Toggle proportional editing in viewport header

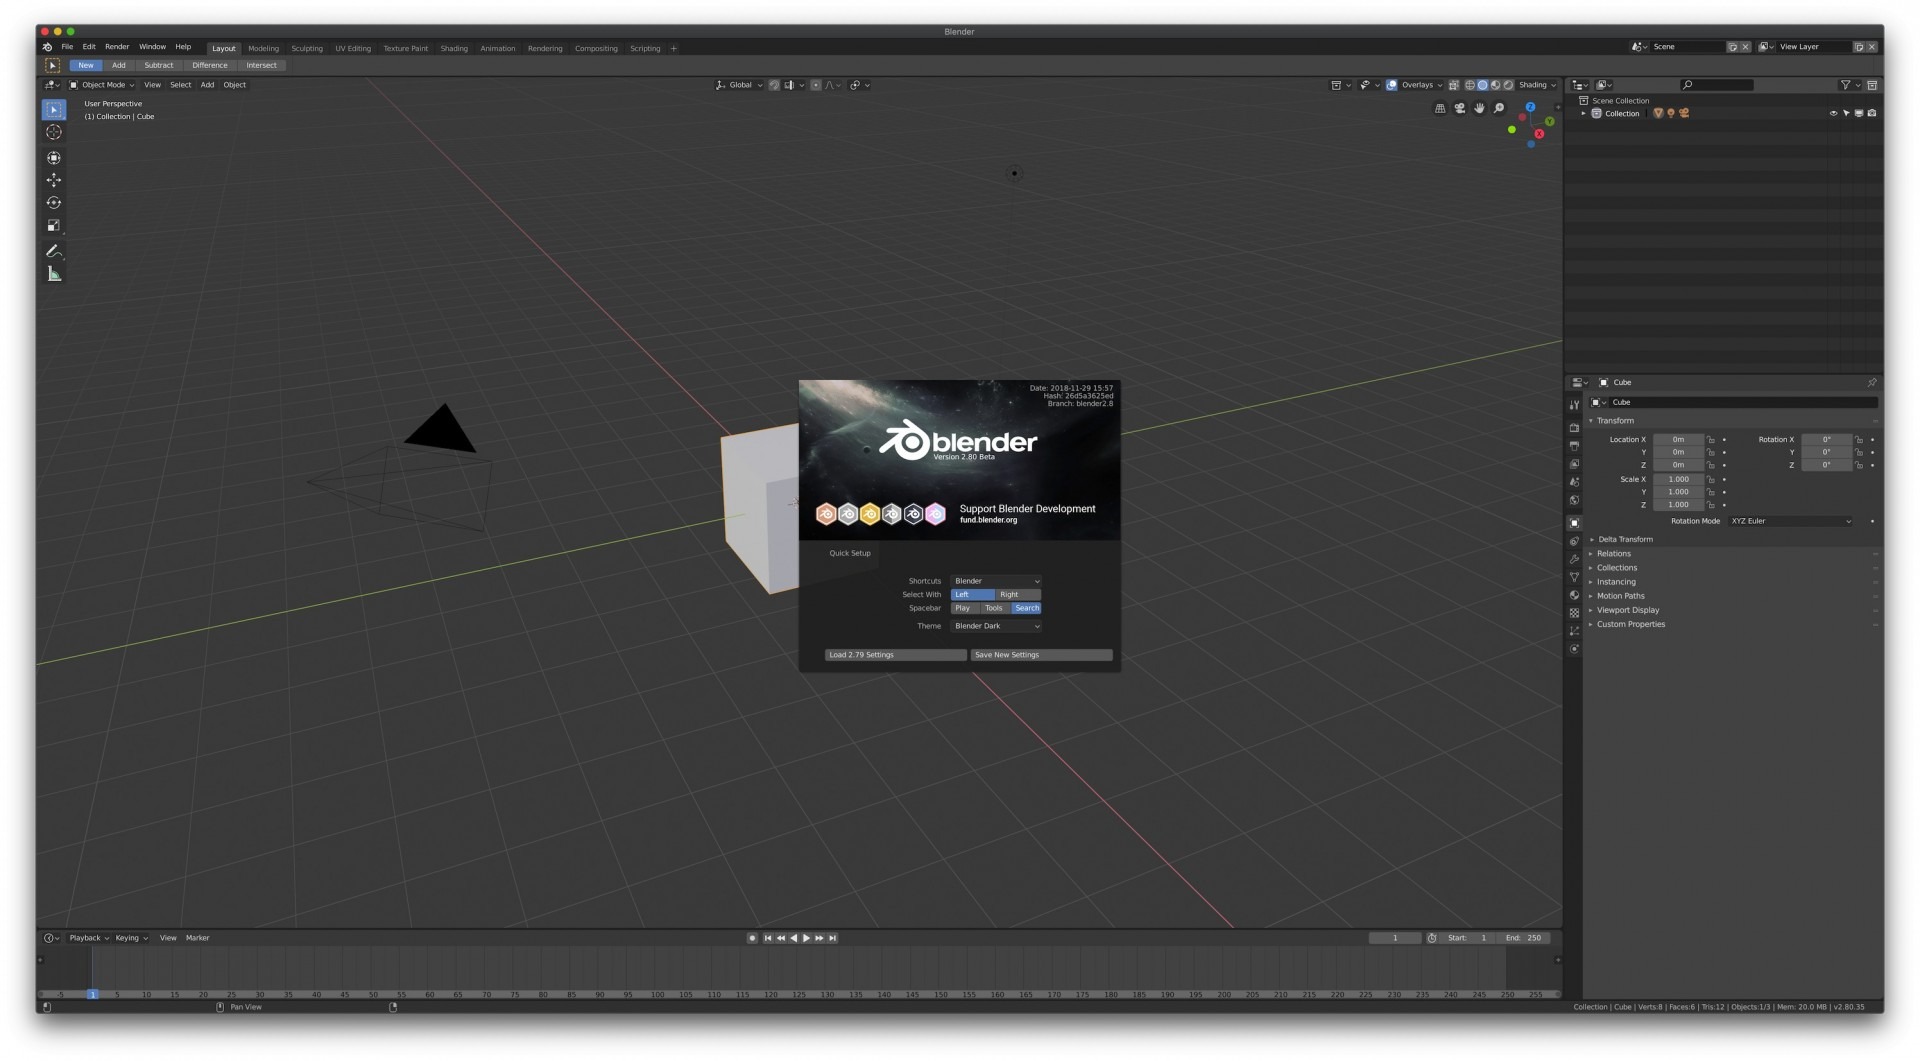(816, 85)
